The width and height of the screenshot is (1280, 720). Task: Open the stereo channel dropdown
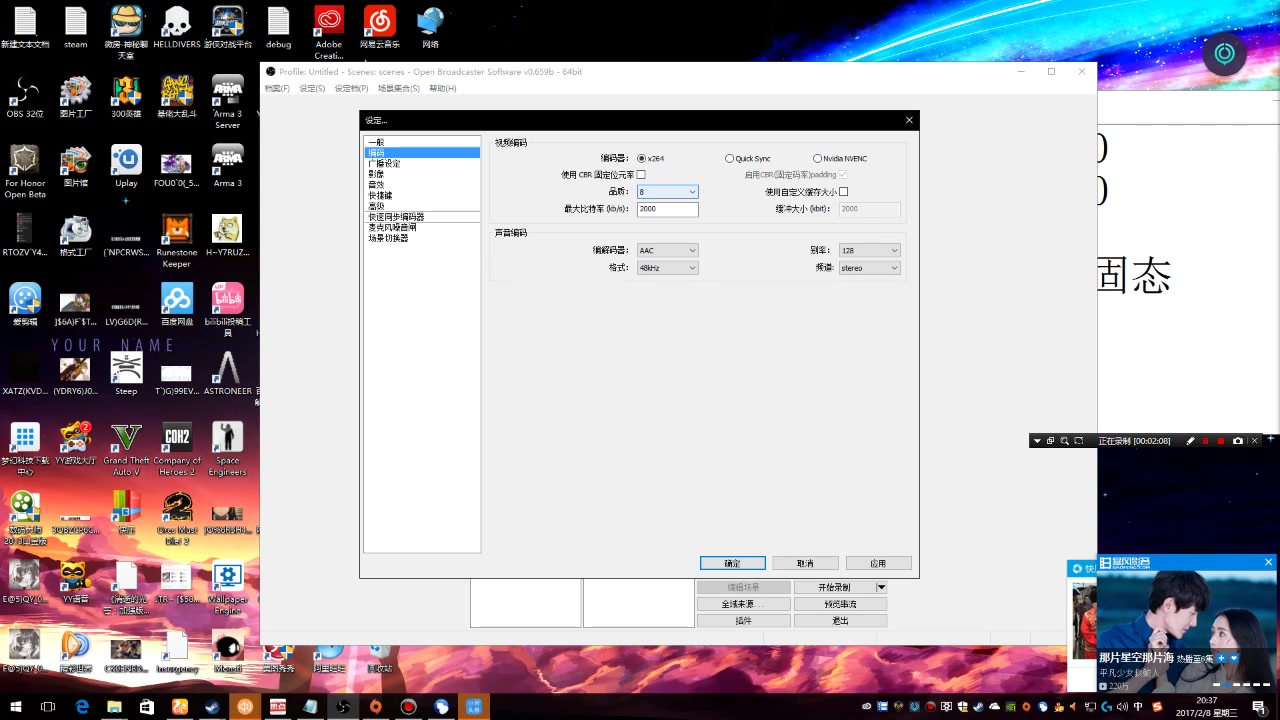coord(869,268)
